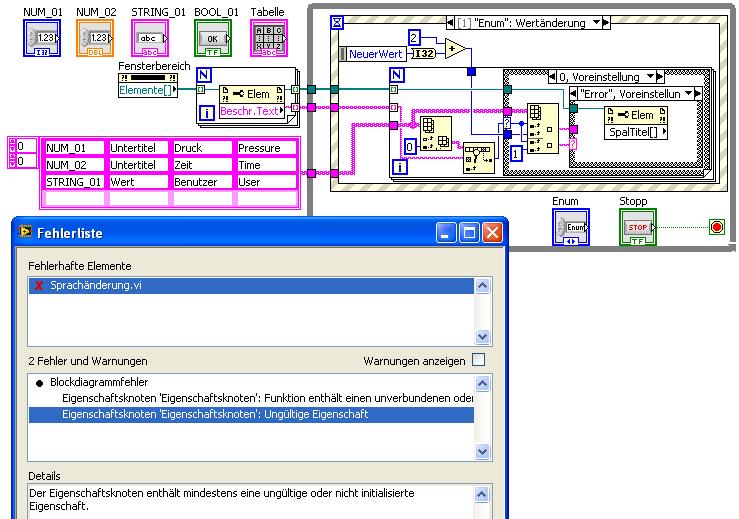Click the SpalTitel[] property node

pos(636,132)
